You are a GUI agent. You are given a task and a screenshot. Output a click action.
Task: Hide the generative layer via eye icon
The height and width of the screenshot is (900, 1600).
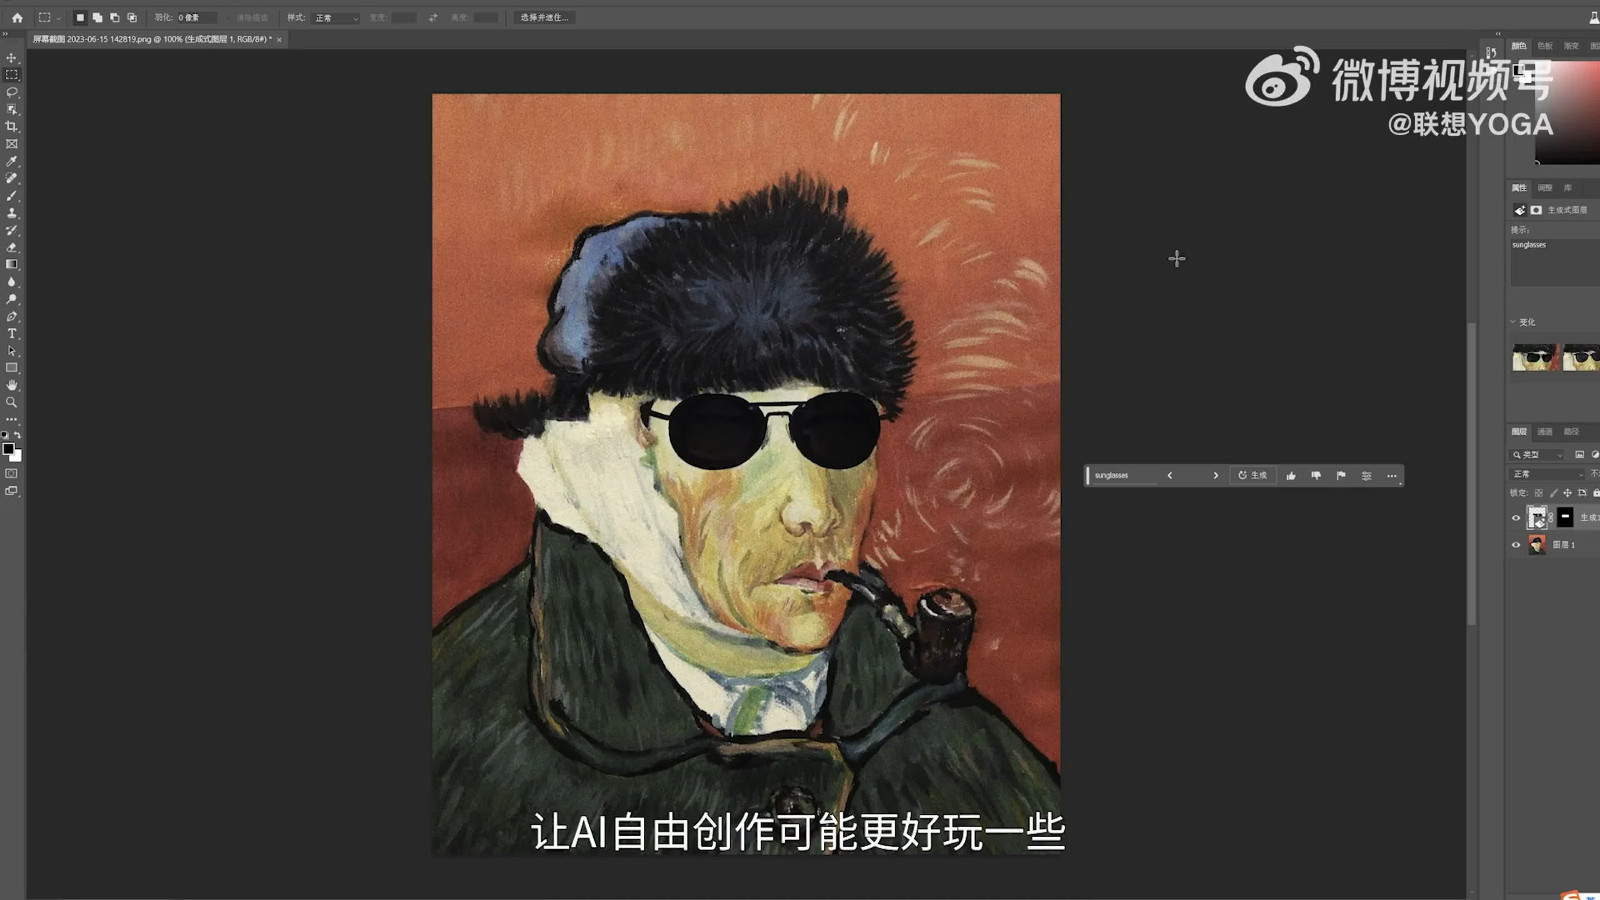pos(1515,518)
